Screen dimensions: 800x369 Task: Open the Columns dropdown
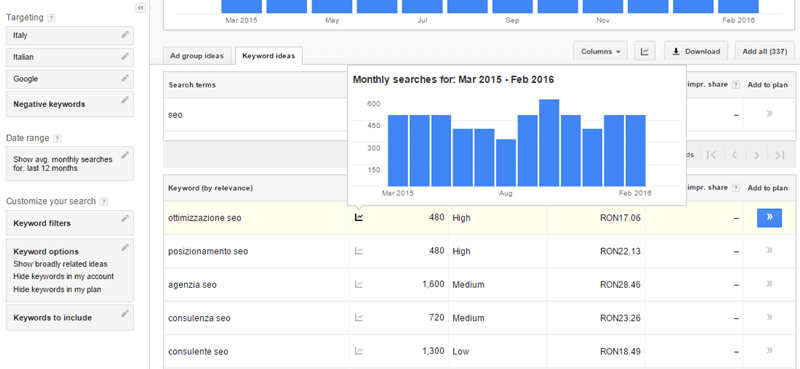(x=601, y=52)
